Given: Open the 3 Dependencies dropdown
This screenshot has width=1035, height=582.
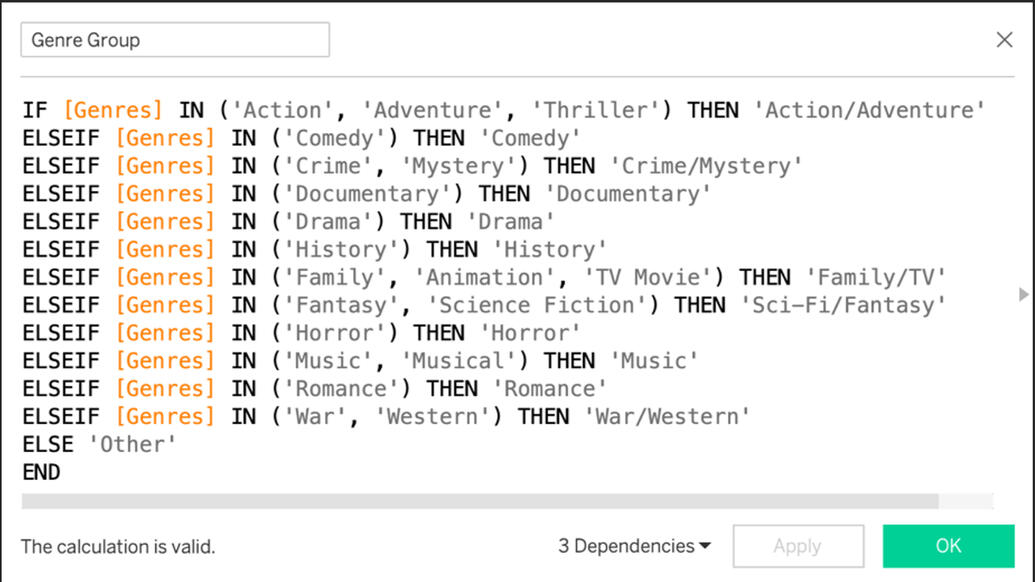Looking at the screenshot, I should pos(634,546).
